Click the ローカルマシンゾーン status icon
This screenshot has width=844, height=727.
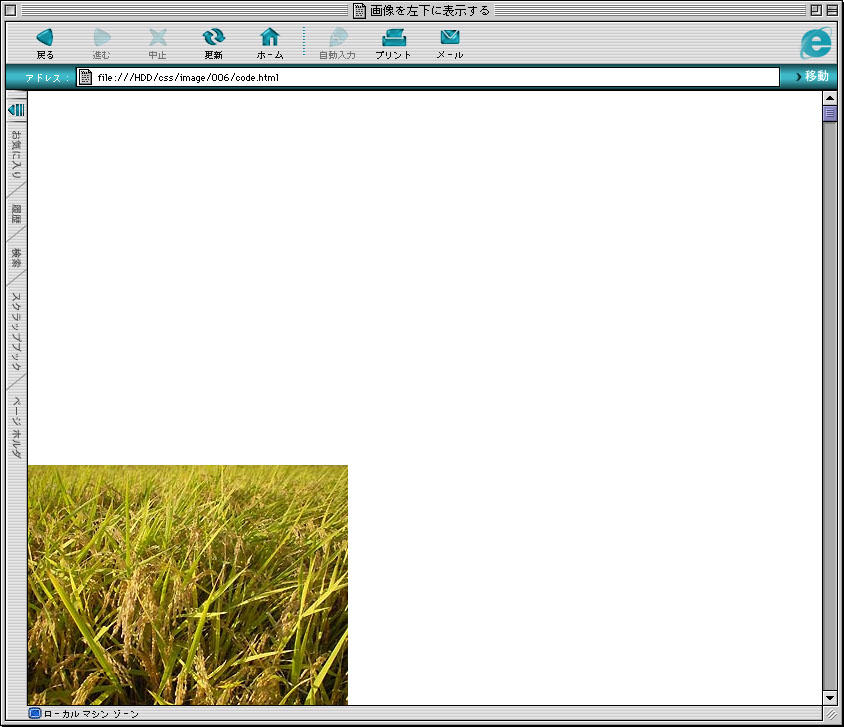pos(34,714)
